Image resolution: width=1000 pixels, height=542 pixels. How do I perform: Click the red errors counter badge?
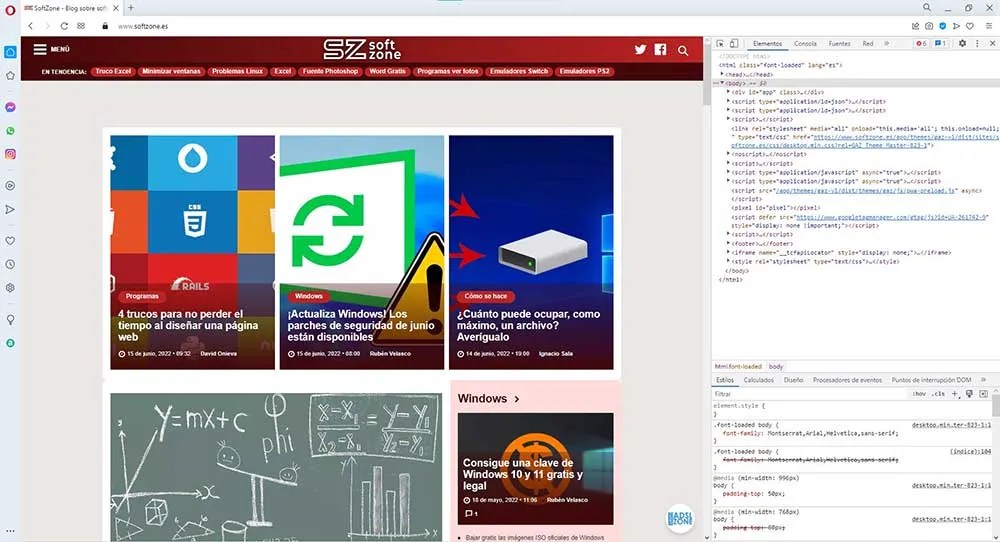(x=921, y=43)
